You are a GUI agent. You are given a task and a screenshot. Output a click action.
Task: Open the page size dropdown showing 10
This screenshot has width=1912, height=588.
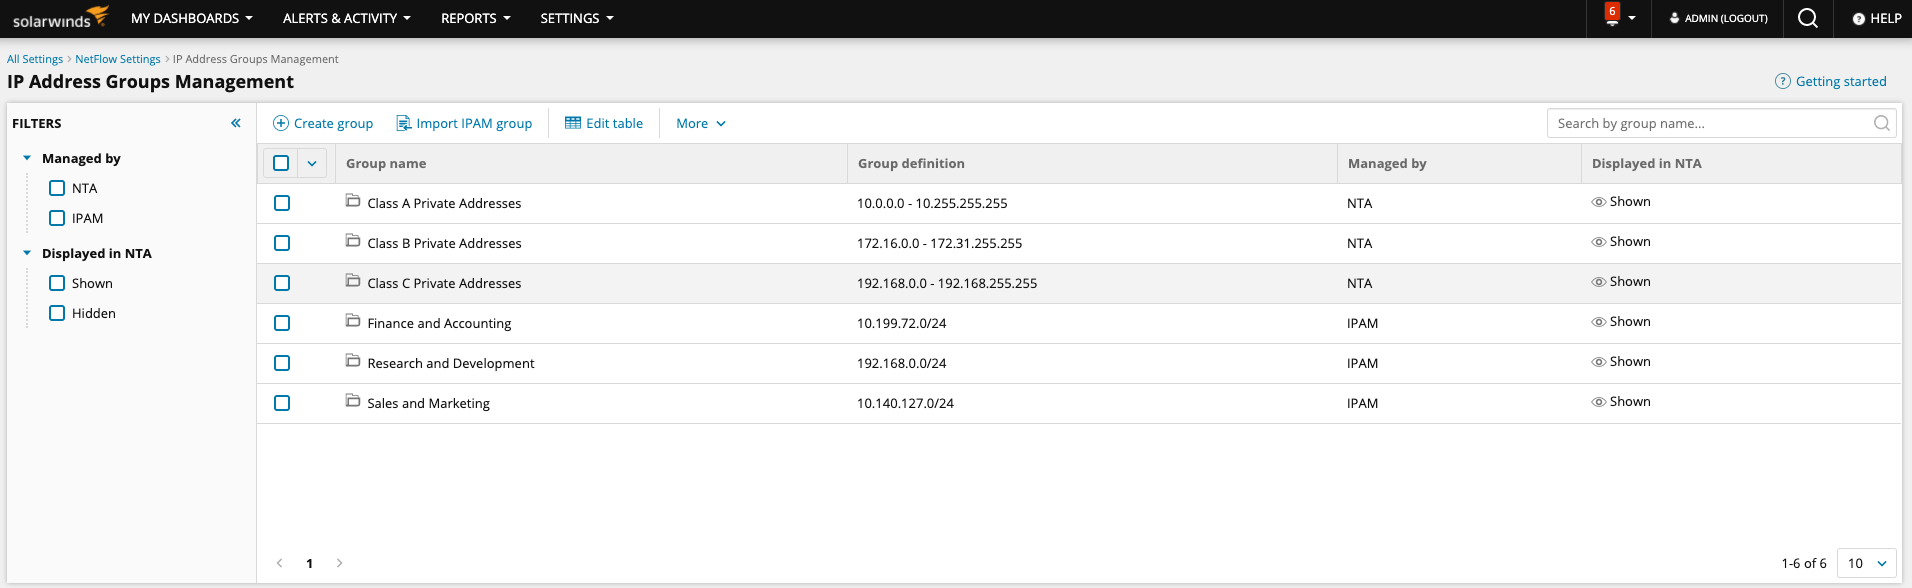[x=1867, y=563]
